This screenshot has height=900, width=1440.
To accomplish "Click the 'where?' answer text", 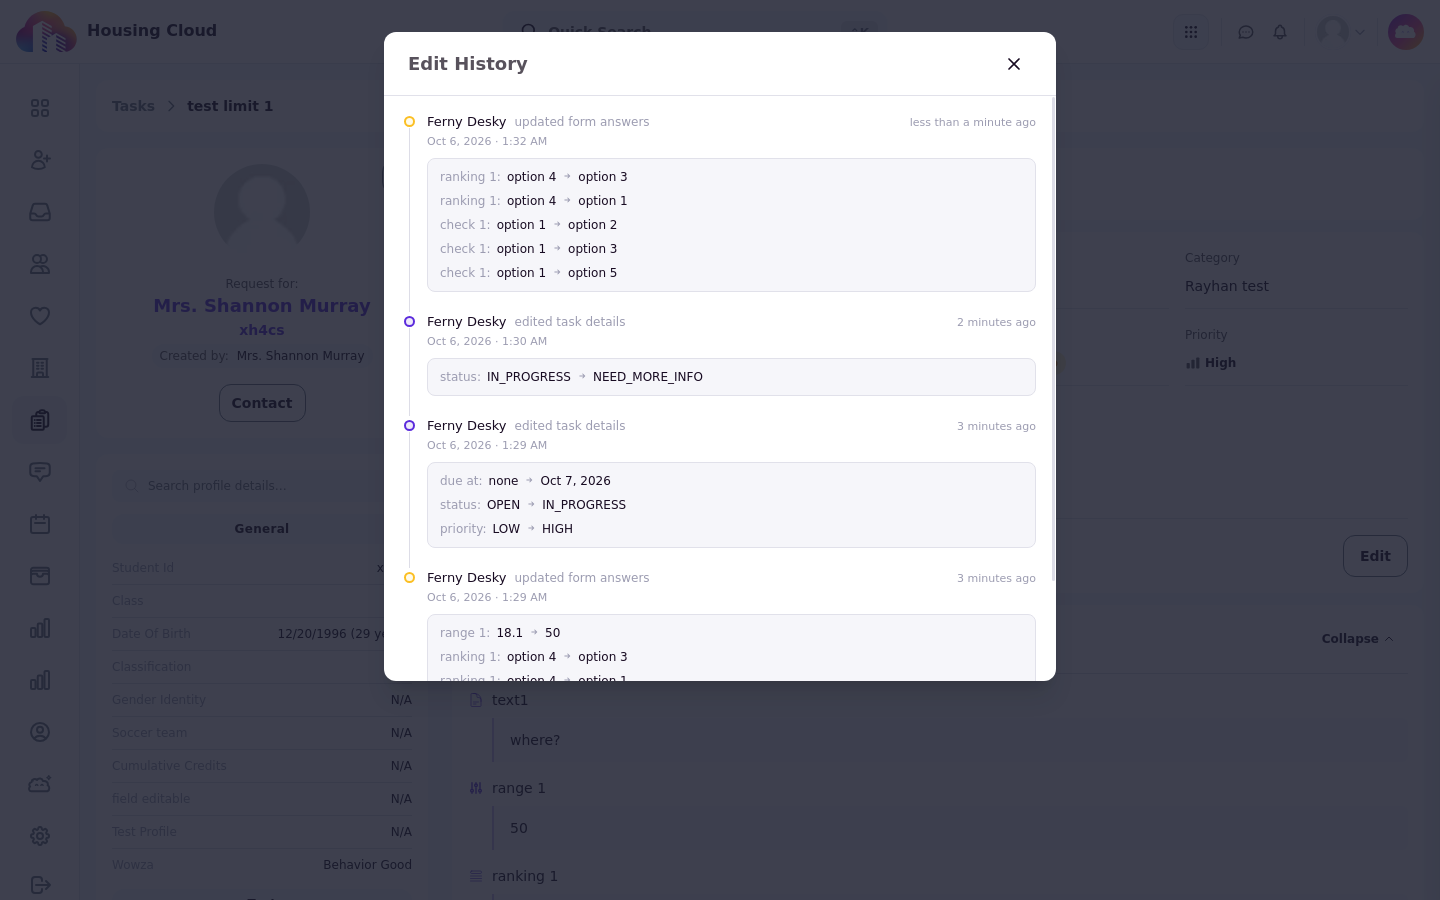I will [535, 740].
